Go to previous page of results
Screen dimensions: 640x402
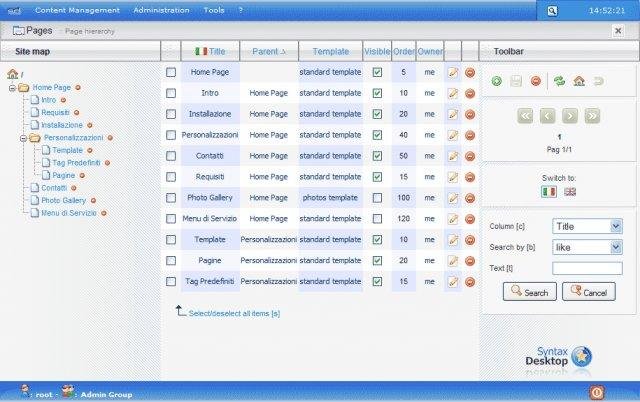pyautogui.click(x=547, y=116)
